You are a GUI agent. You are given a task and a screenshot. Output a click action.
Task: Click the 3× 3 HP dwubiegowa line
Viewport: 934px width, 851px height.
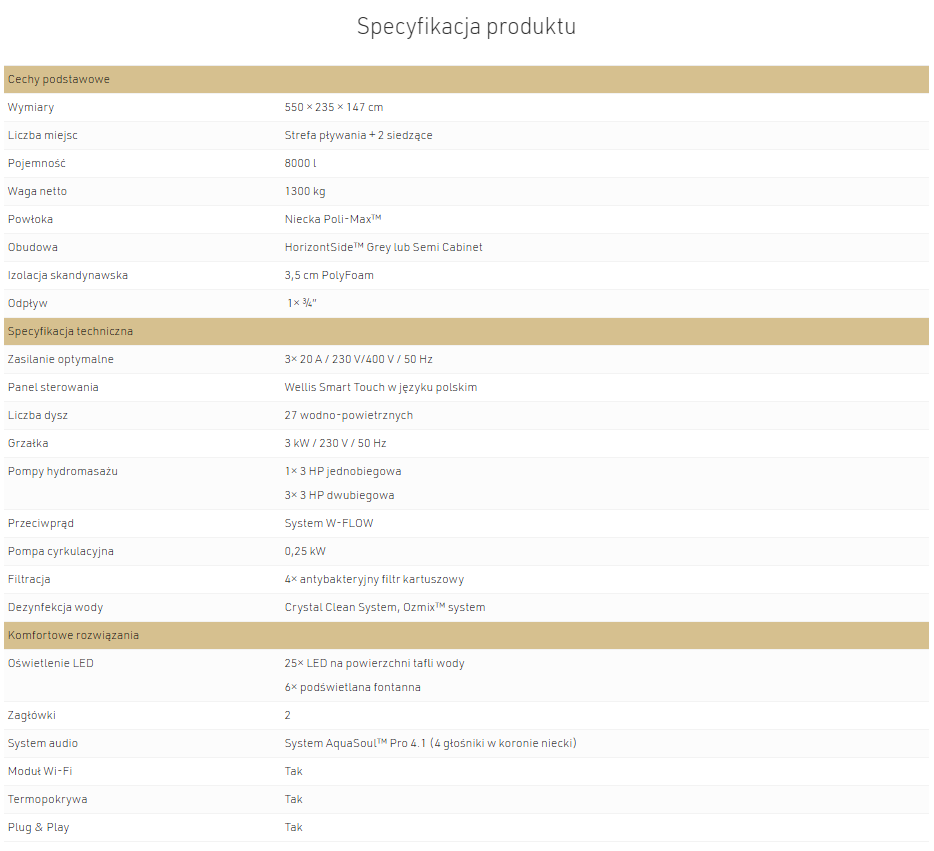point(340,495)
